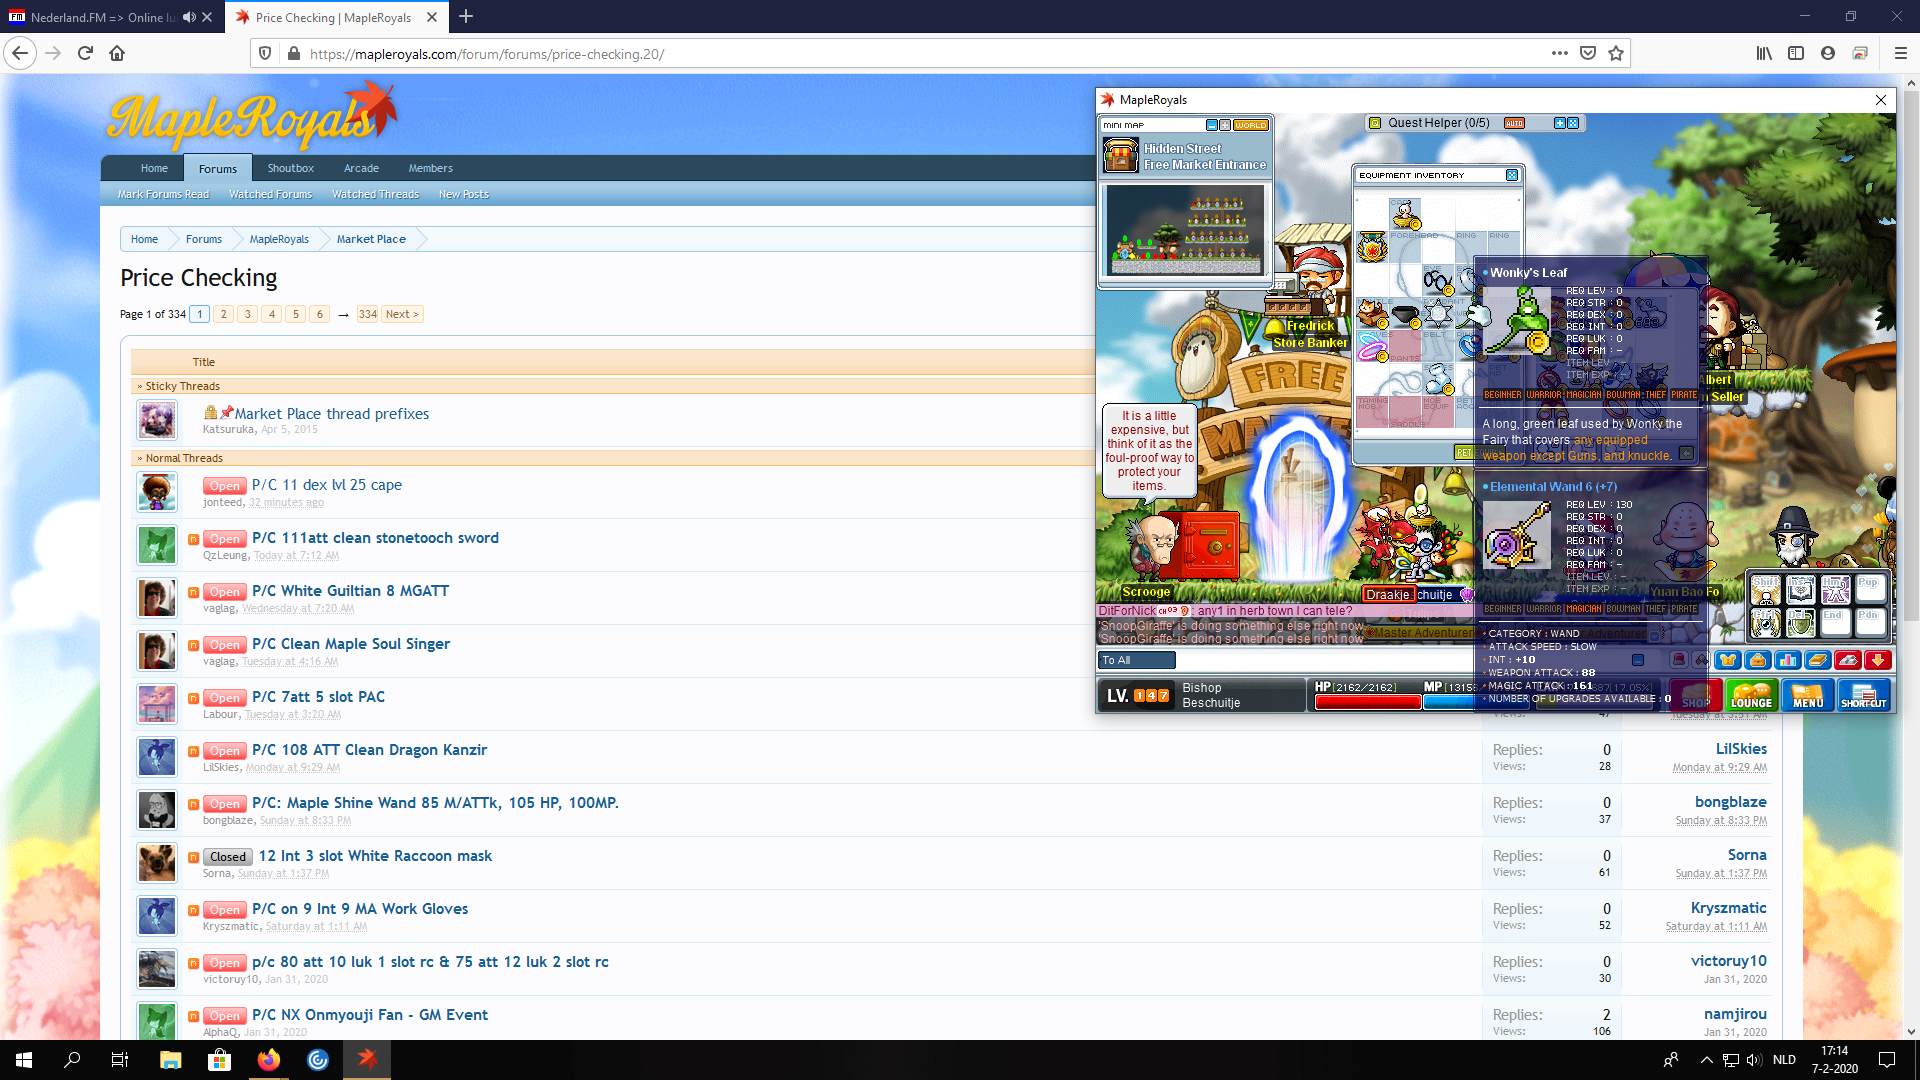Screen dimensions: 1920x1080
Task: Open the Shoutbox forum tab
Action: [x=290, y=168]
